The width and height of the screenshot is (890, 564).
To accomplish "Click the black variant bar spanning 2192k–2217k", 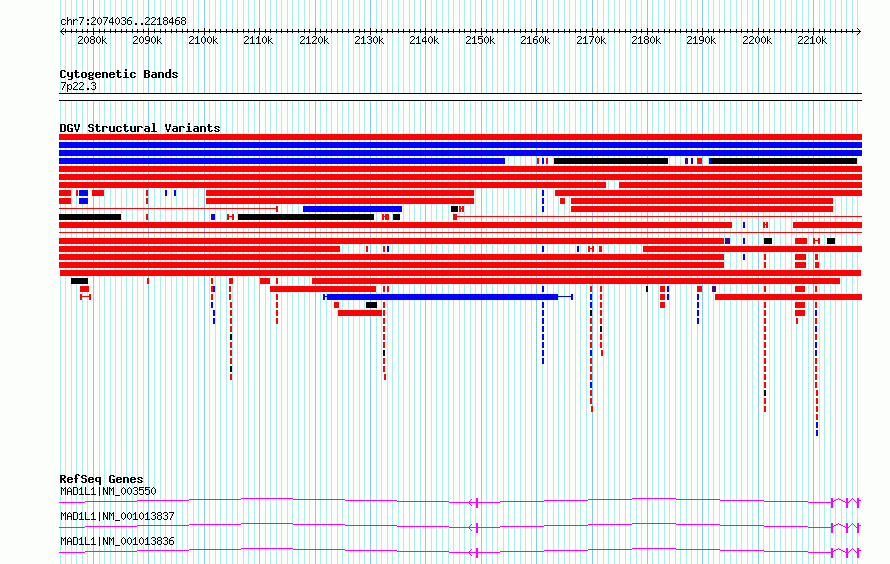I will [x=783, y=161].
